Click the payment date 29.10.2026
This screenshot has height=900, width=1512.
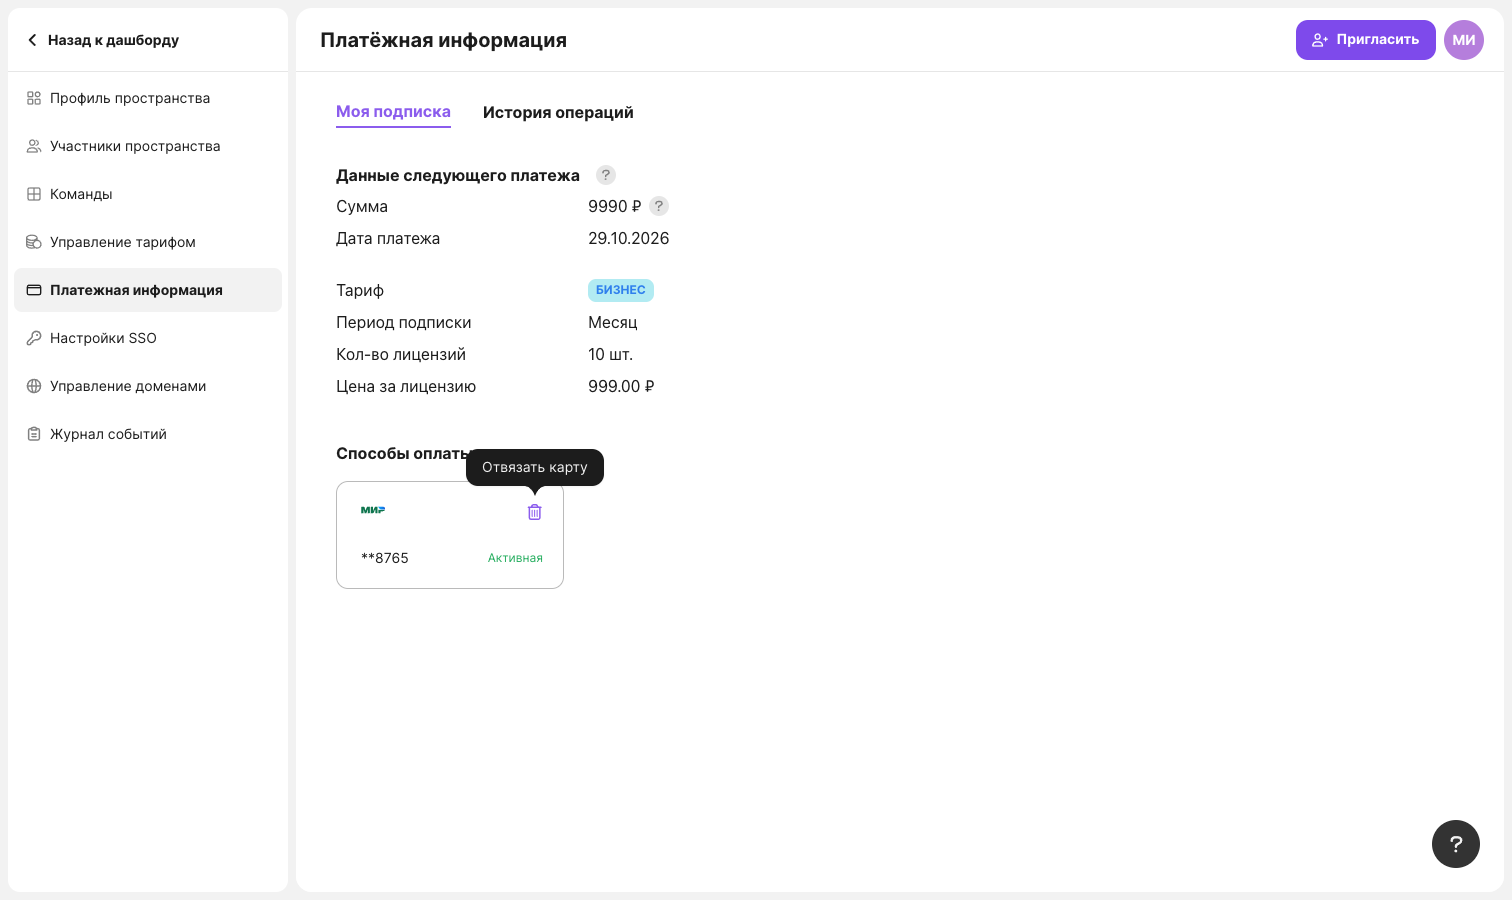click(x=629, y=238)
